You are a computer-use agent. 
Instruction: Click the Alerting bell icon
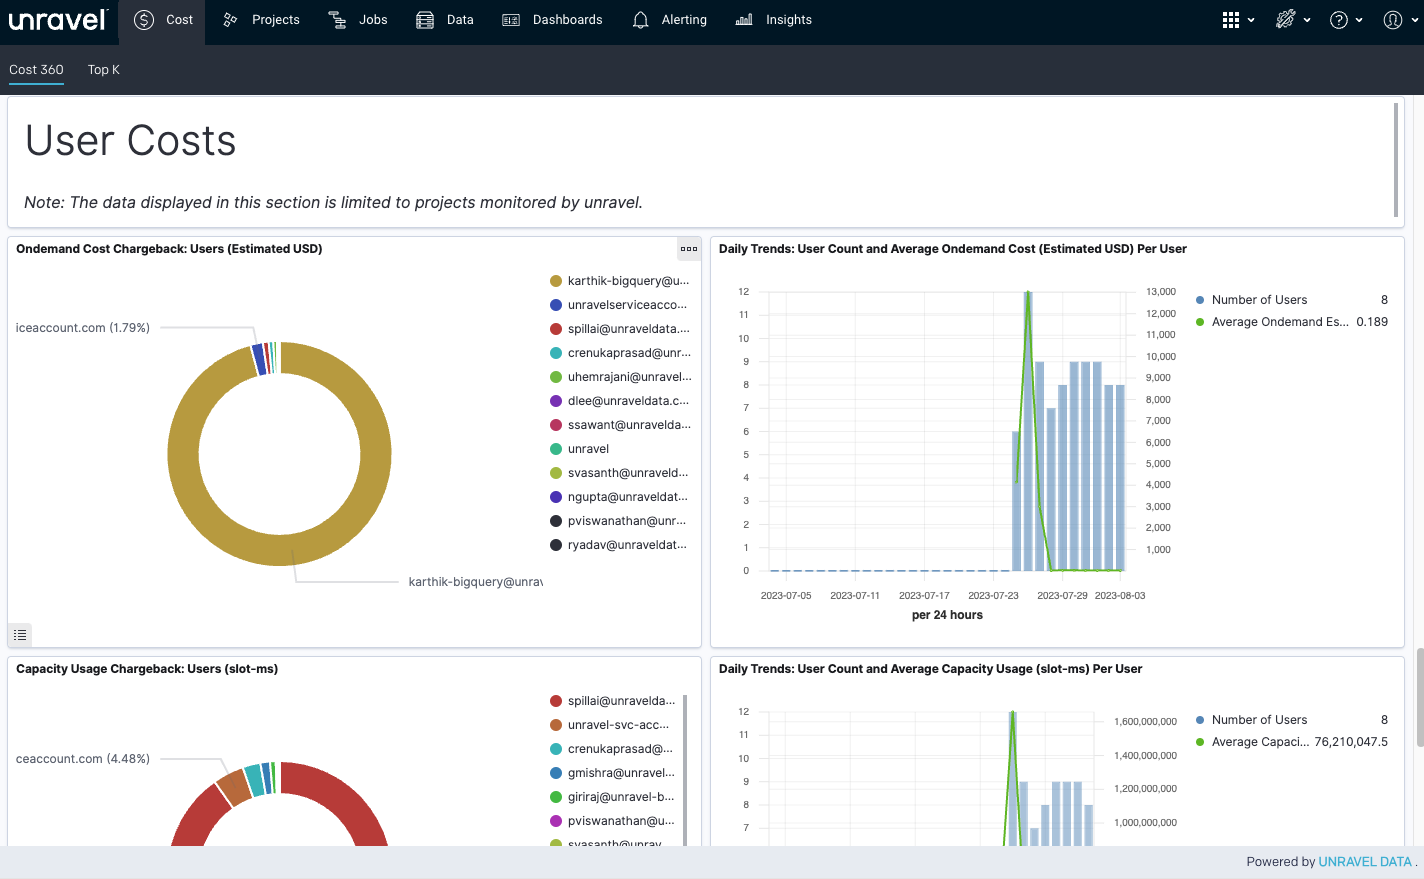tap(641, 20)
